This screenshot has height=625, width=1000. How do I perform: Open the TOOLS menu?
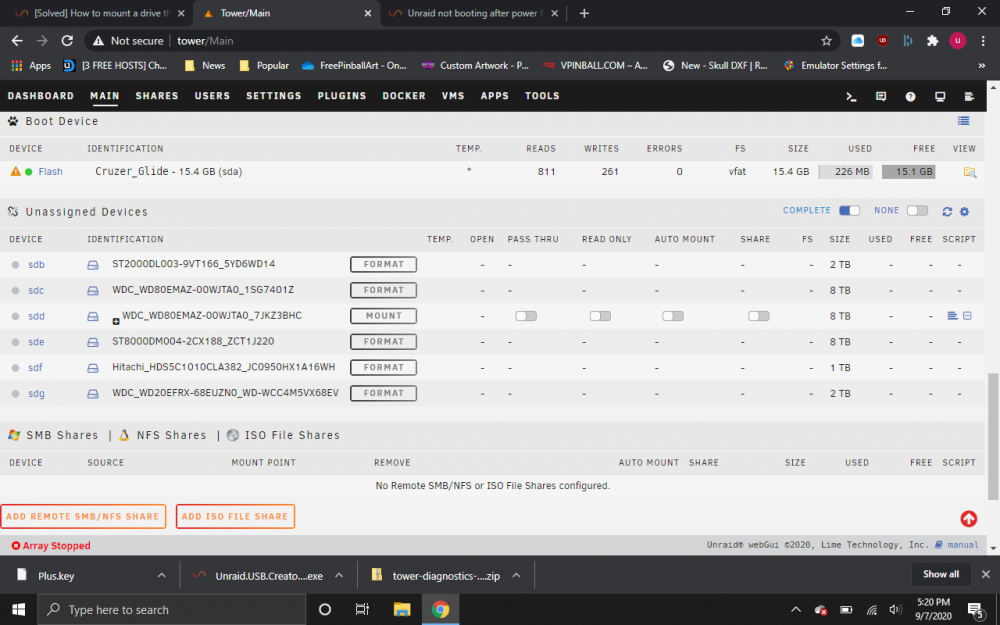542,96
